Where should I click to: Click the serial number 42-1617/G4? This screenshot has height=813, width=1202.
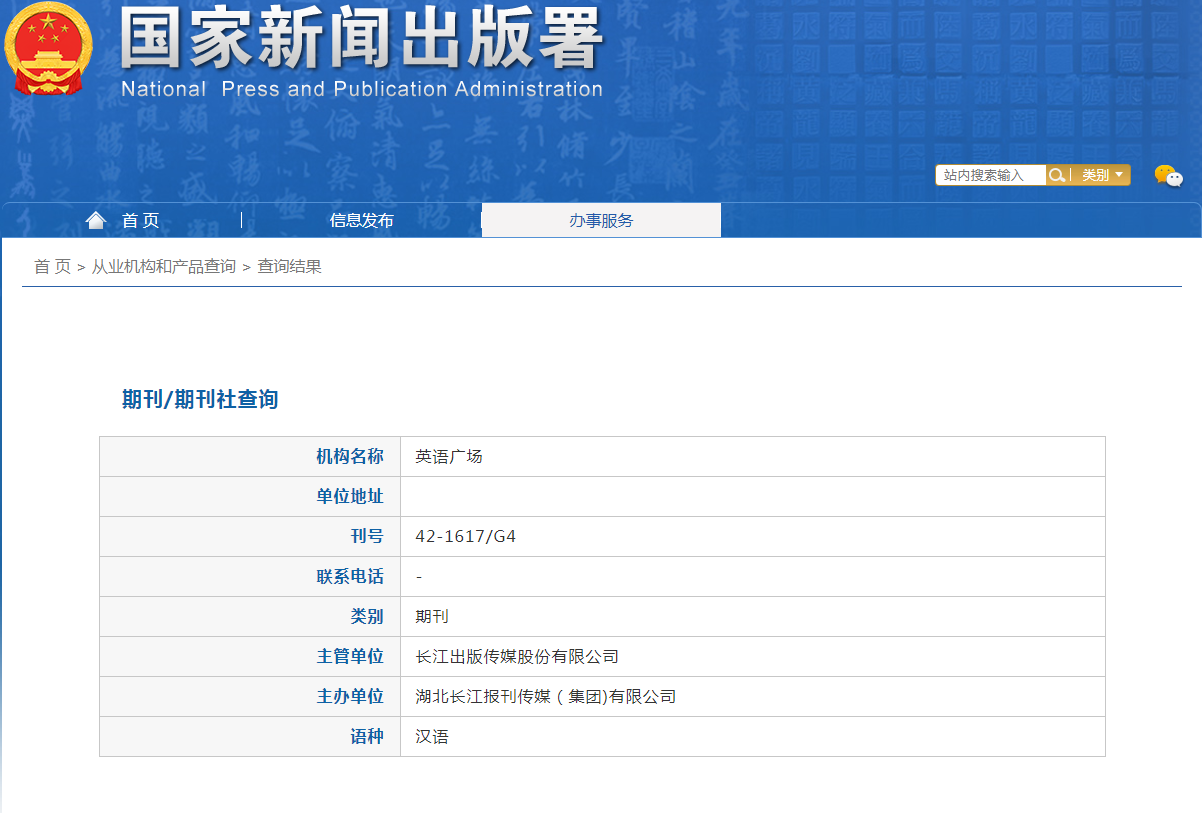click(466, 537)
